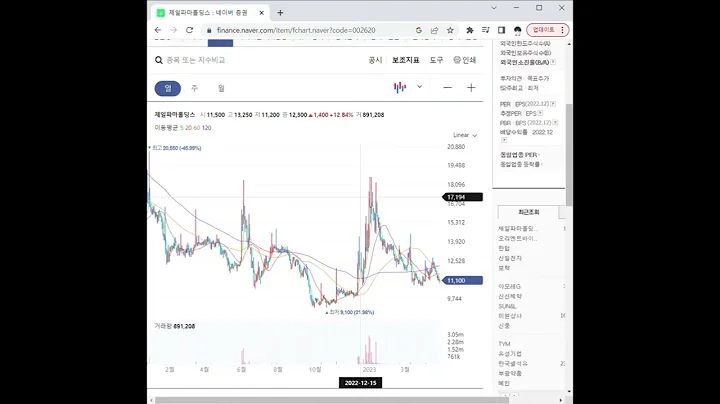Click the 120-day moving average label

click(x=207, y=128)
